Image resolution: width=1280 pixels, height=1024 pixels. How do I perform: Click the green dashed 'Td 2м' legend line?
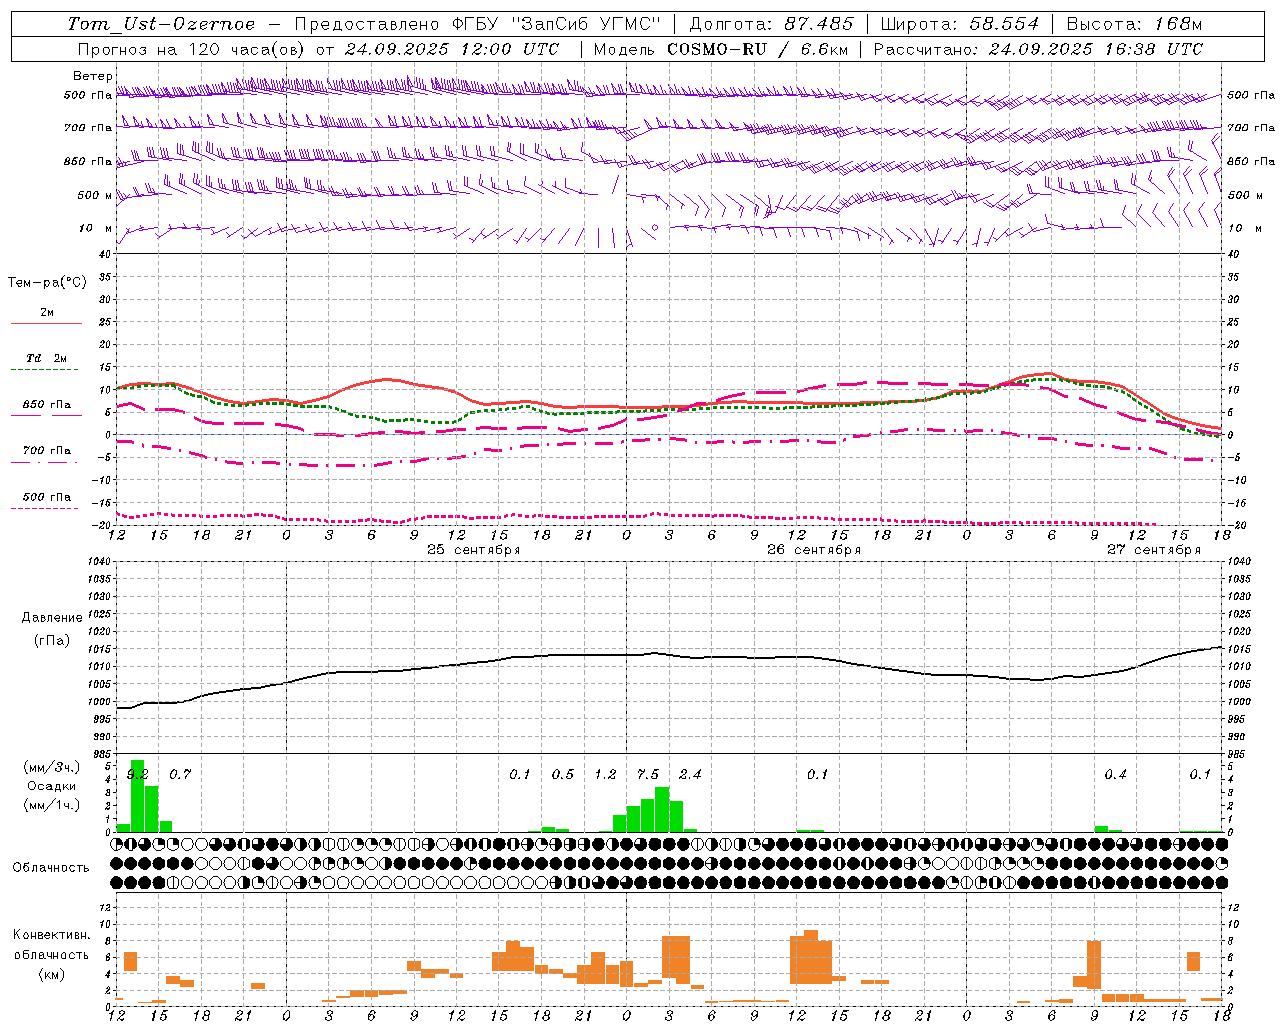(46, 370)
